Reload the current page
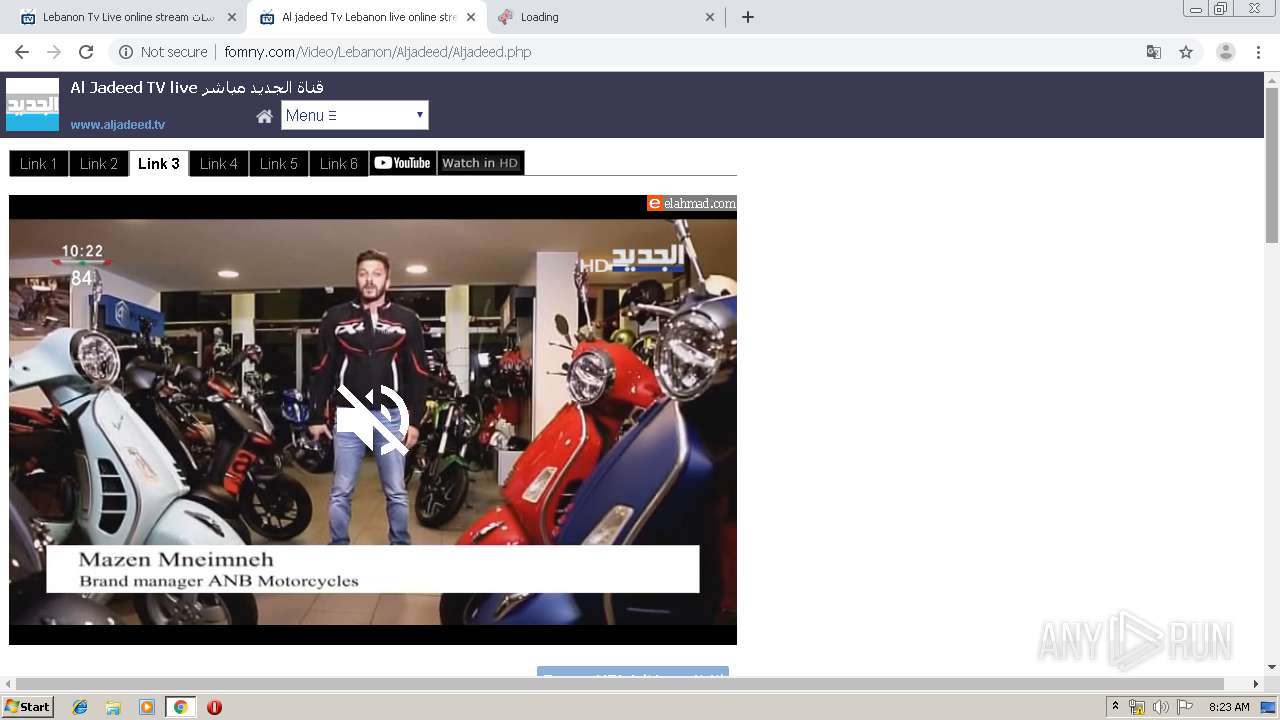The image size is (1280, 720). (x=86, y=52)
